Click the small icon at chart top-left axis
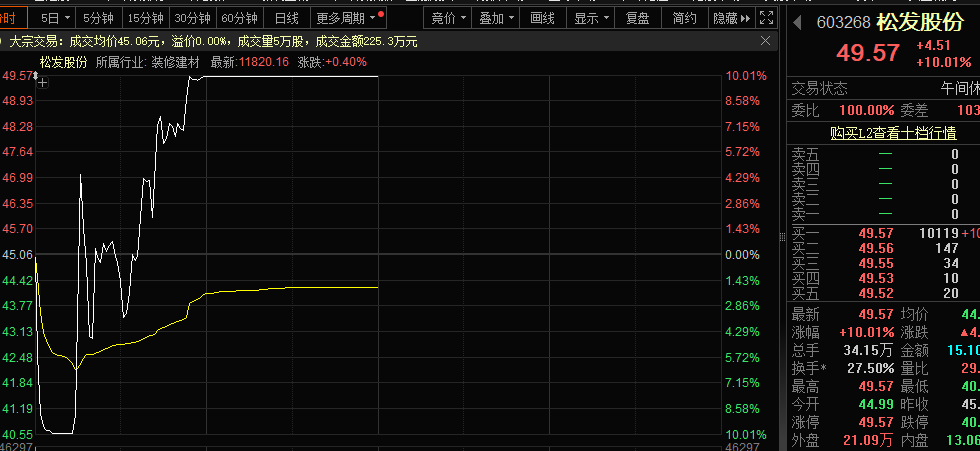 pos(40,84)
